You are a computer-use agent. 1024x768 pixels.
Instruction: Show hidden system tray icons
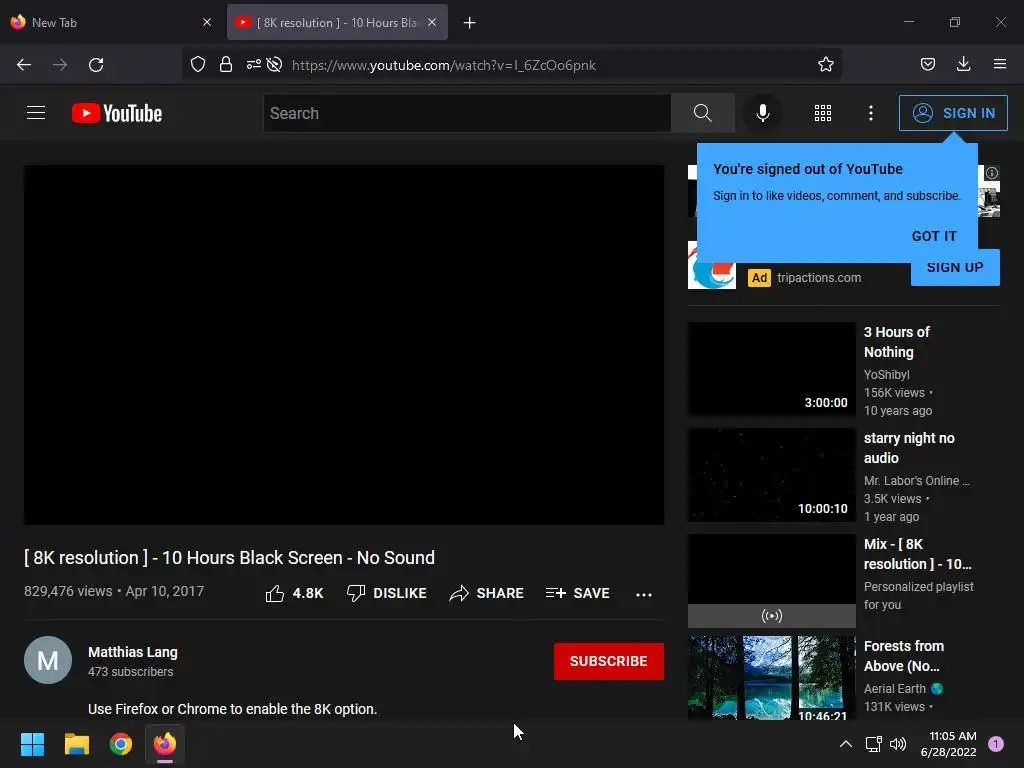tap(846, 744)
